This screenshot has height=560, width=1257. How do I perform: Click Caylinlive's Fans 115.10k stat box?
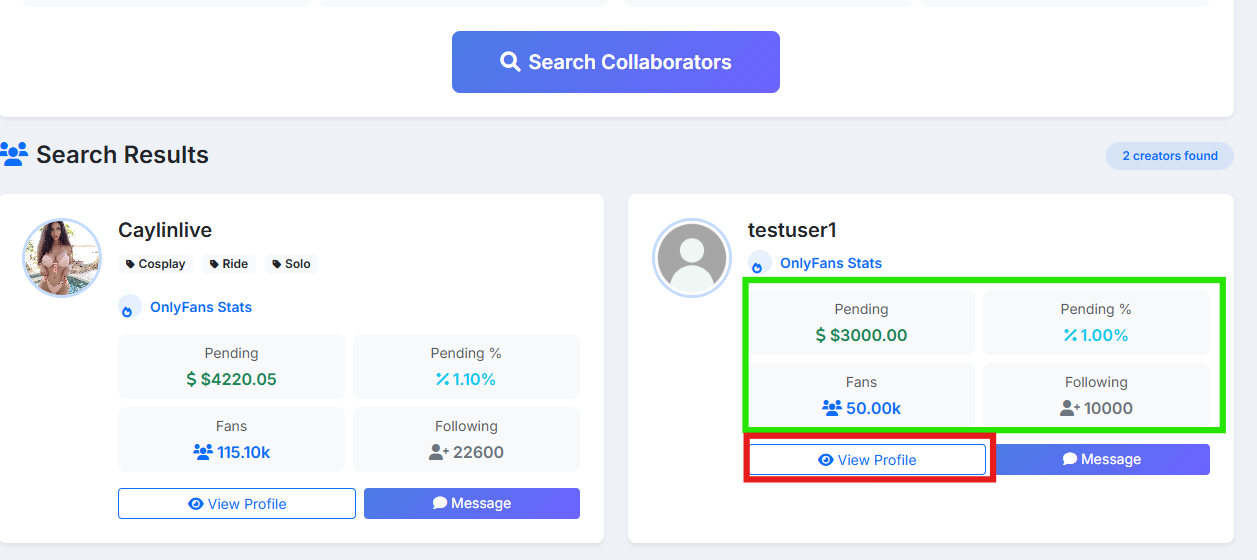point(231,440)
